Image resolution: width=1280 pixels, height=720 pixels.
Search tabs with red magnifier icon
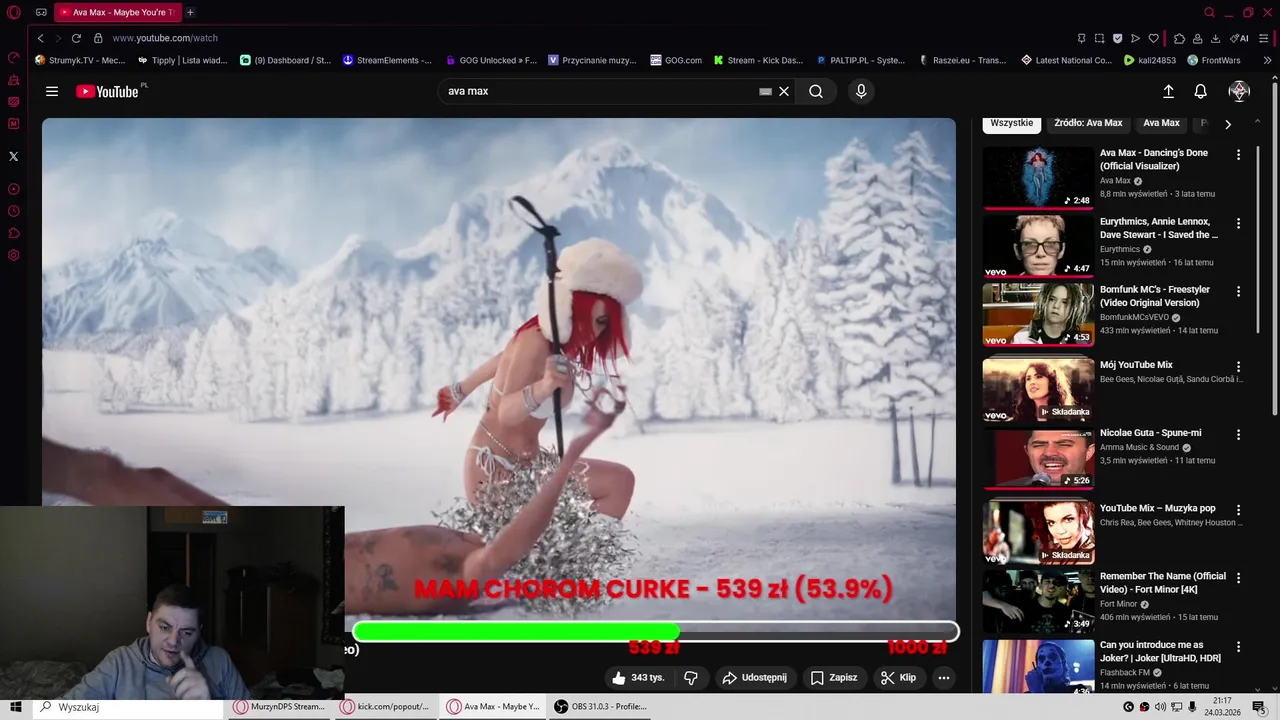point(1209,12)
